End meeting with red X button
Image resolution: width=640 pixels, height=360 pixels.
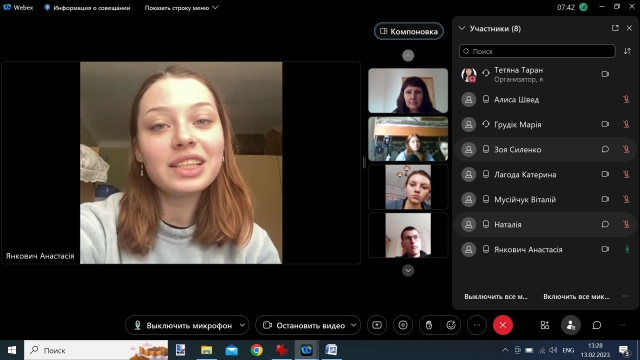tap(503, 325)
